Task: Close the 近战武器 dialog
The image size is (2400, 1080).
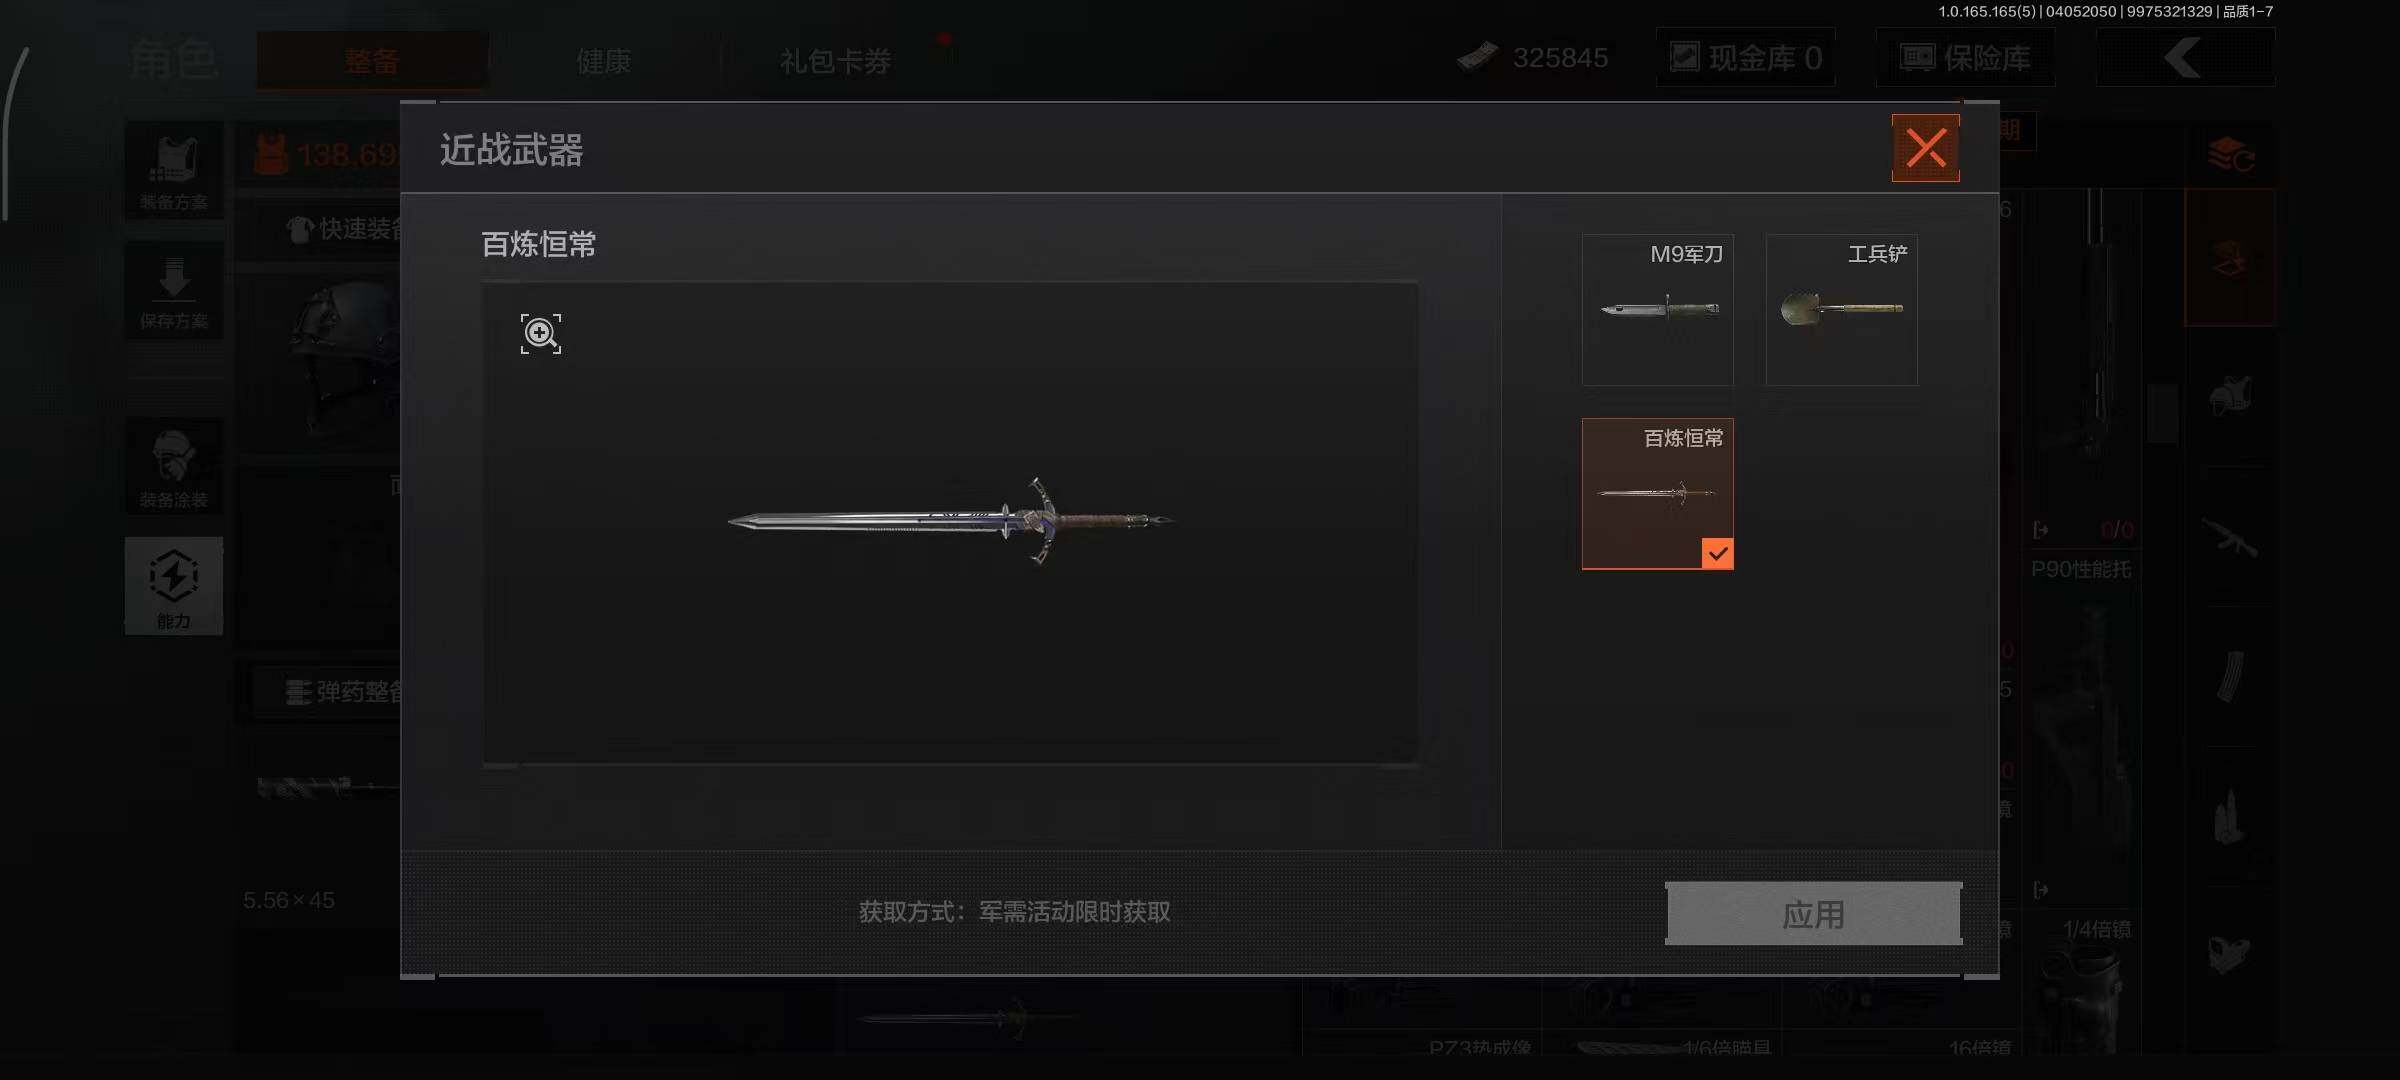Action: coord(1925,148)
